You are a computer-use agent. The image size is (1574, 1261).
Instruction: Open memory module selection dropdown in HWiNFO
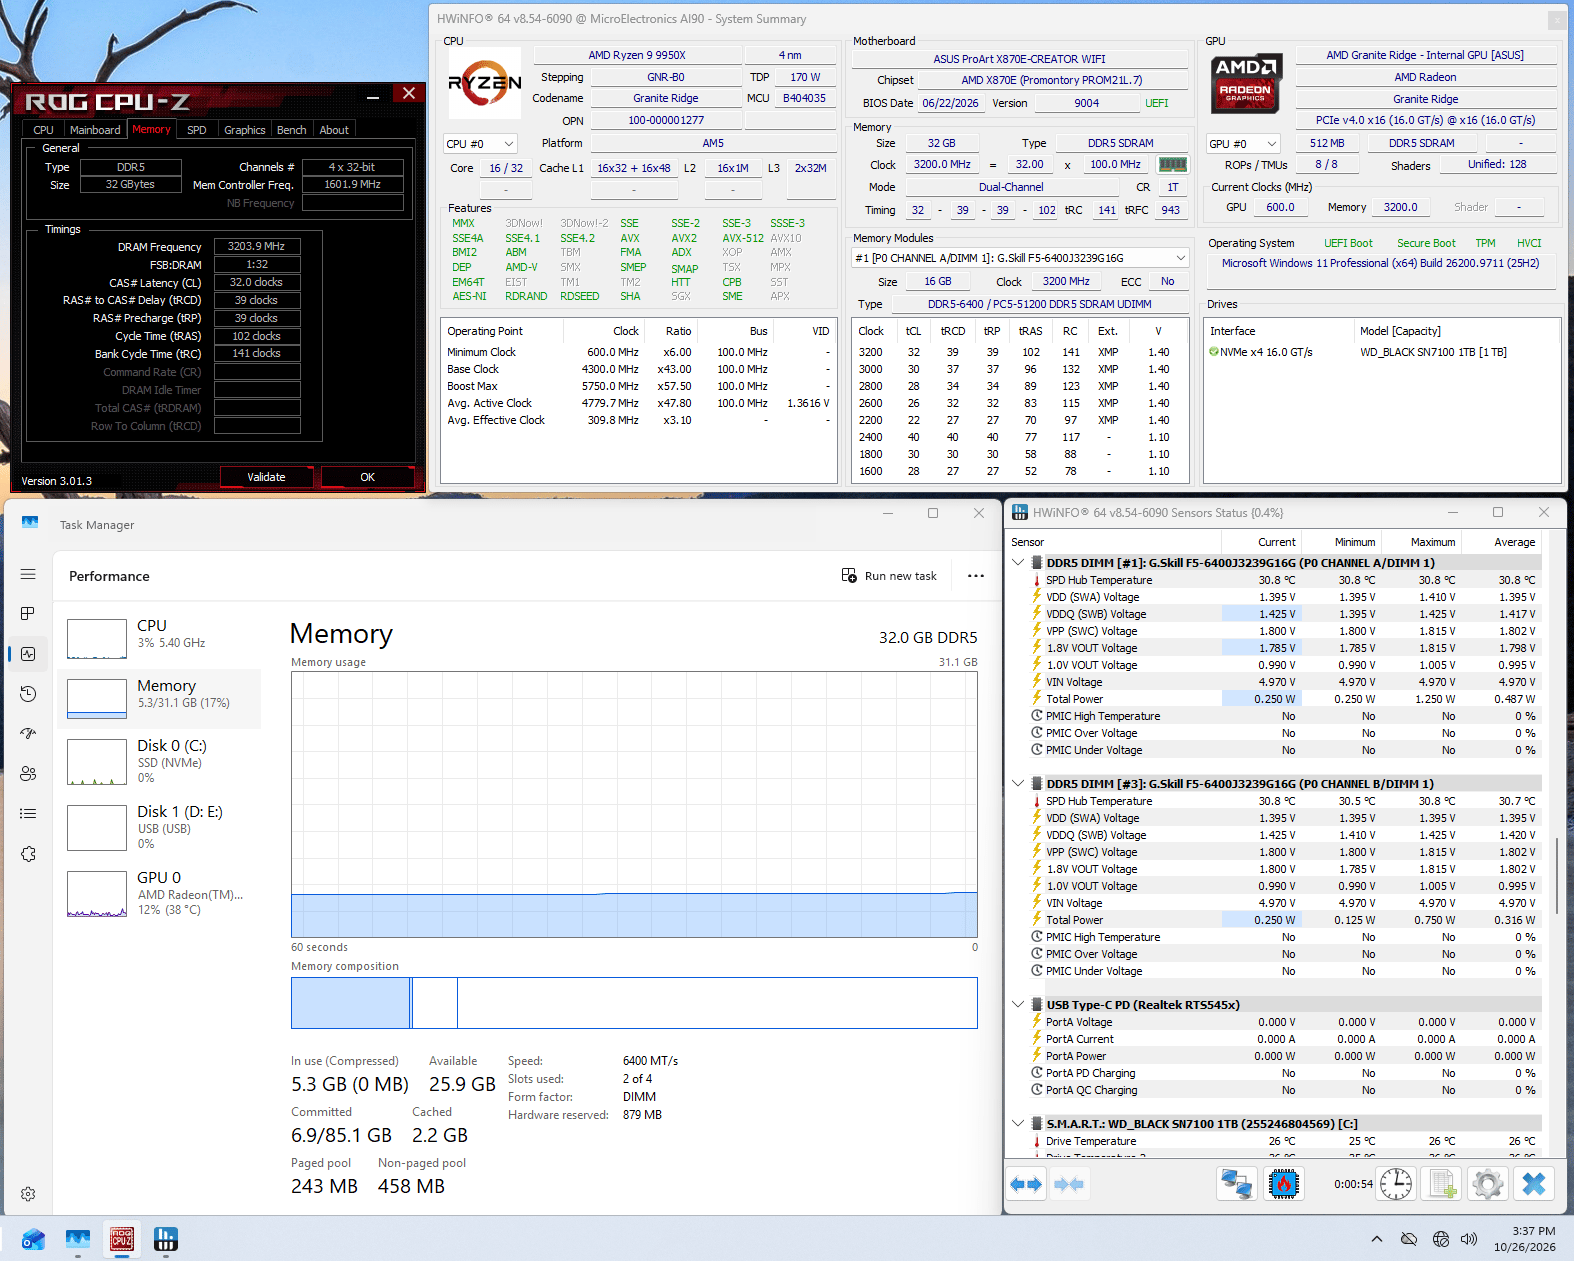[1020, 258]
